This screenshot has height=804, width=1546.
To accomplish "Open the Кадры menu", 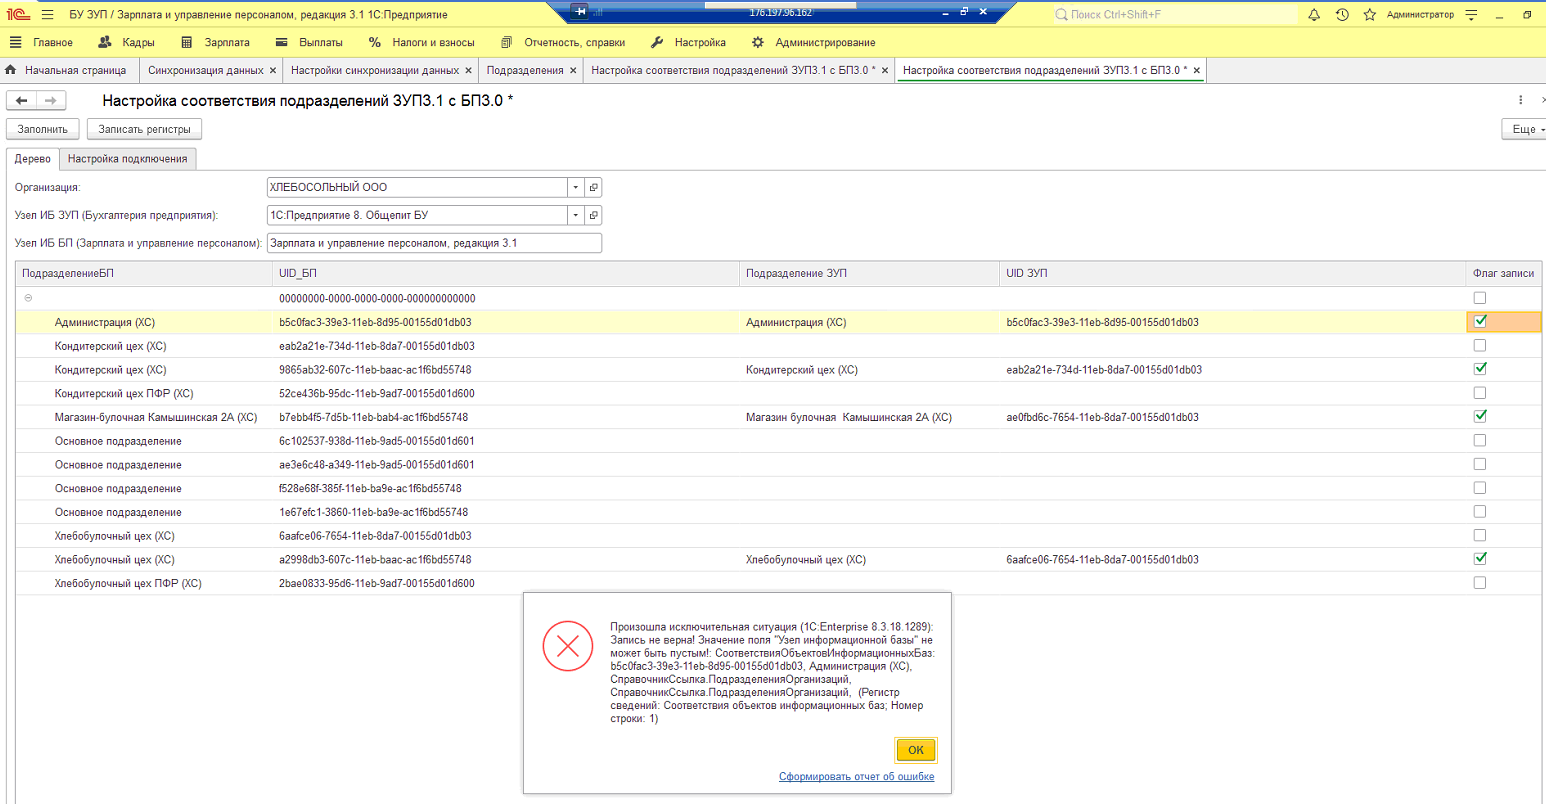I will coord(127,42).
